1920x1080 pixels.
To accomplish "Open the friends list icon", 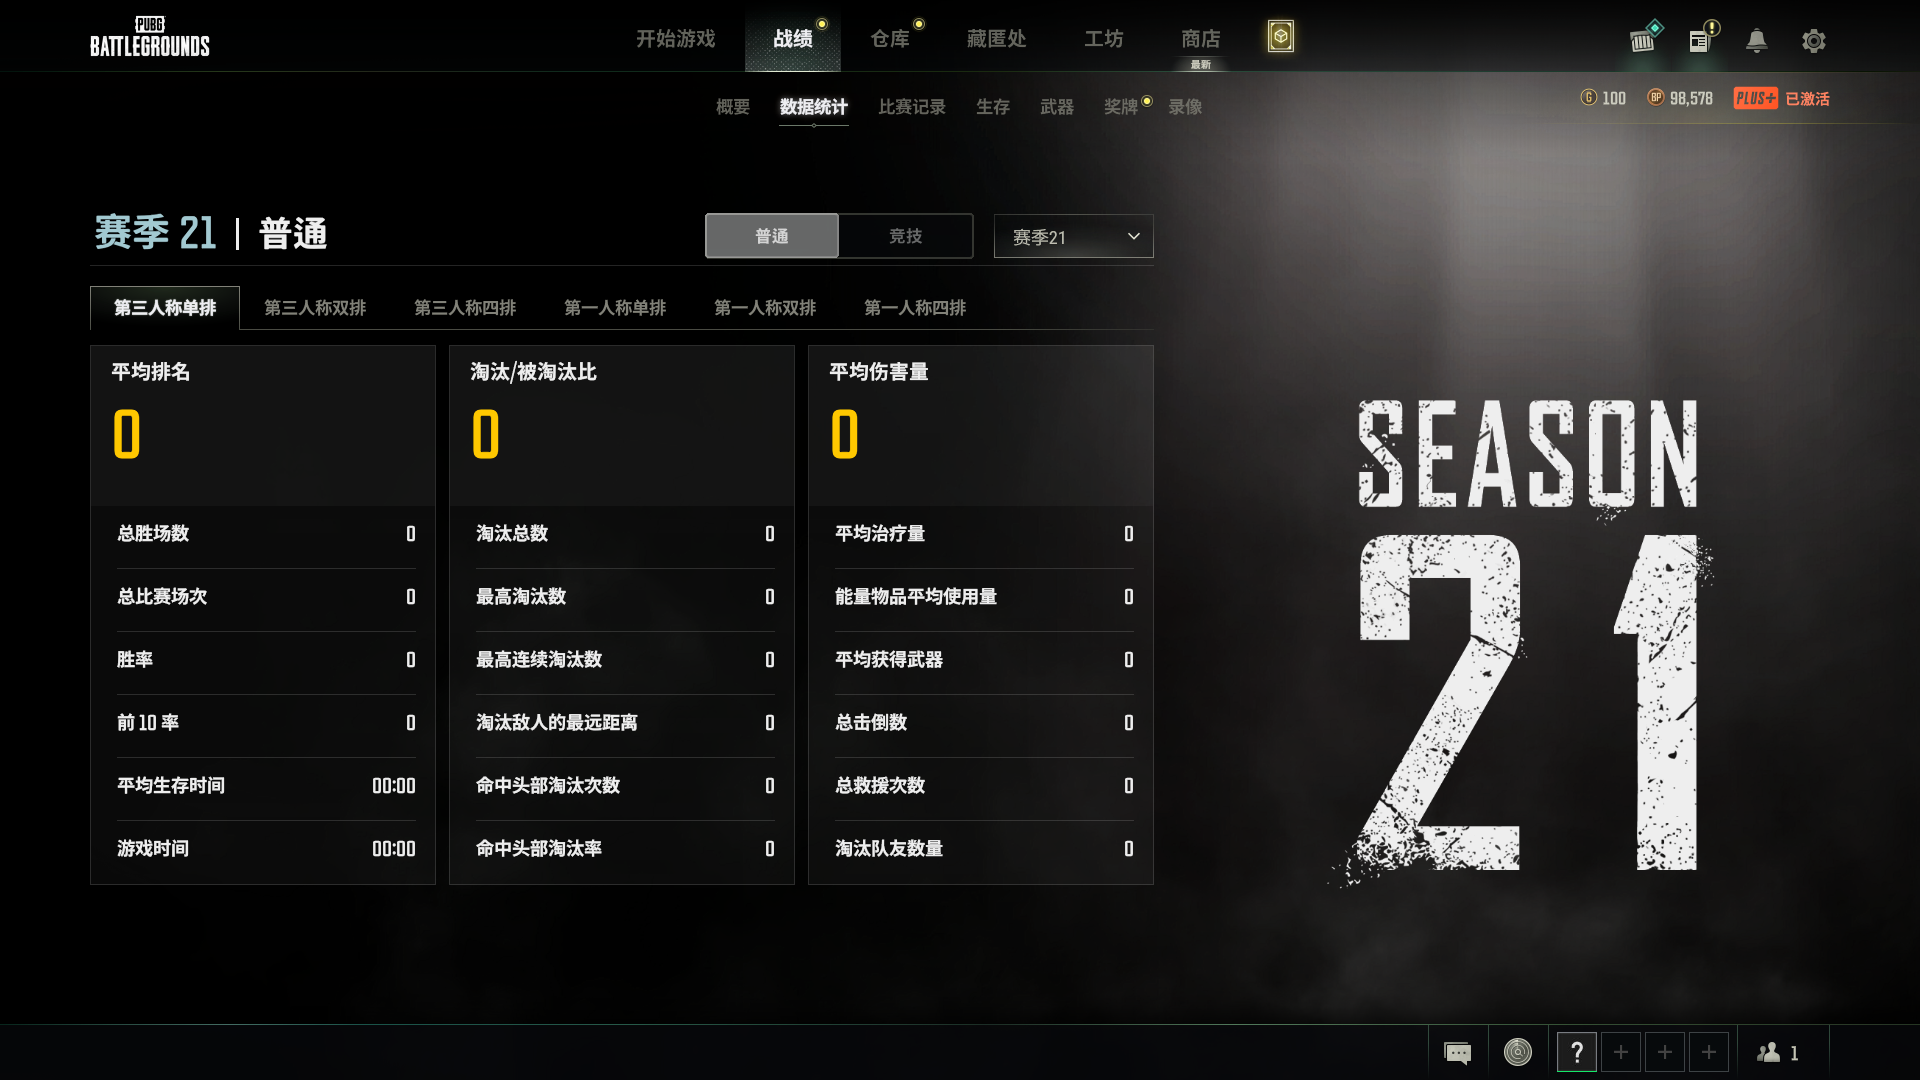I will 1777,1052.
